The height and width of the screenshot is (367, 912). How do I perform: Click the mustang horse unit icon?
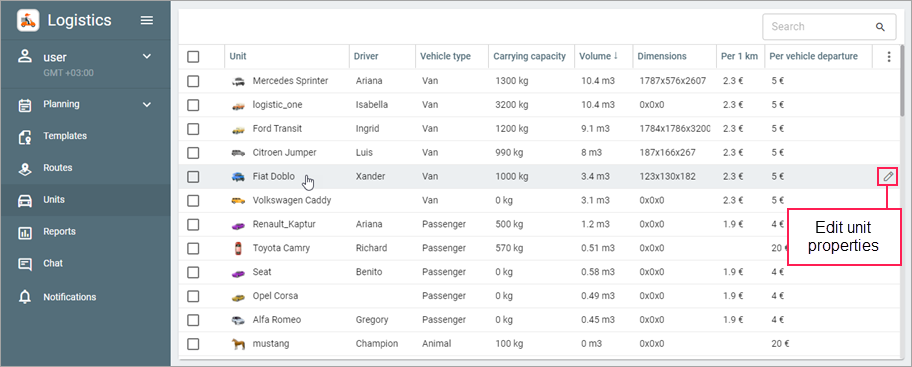237,344
